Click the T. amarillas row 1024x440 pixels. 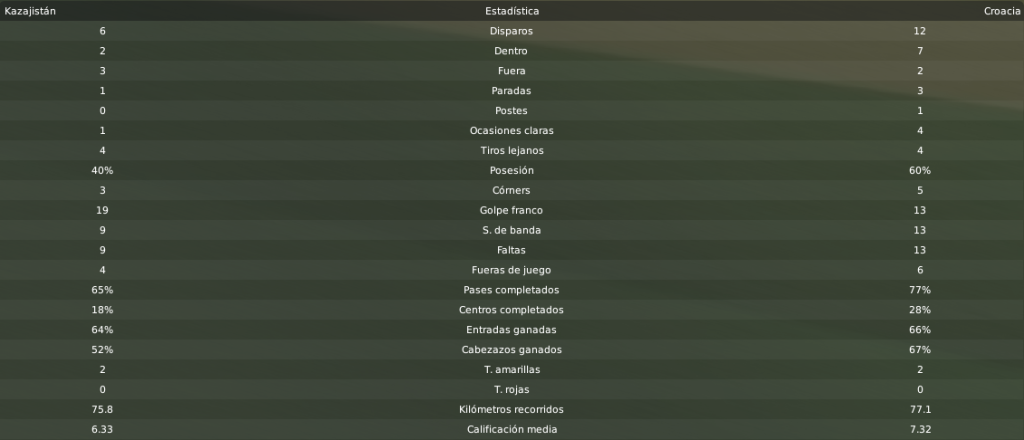[x=512, y=369]
